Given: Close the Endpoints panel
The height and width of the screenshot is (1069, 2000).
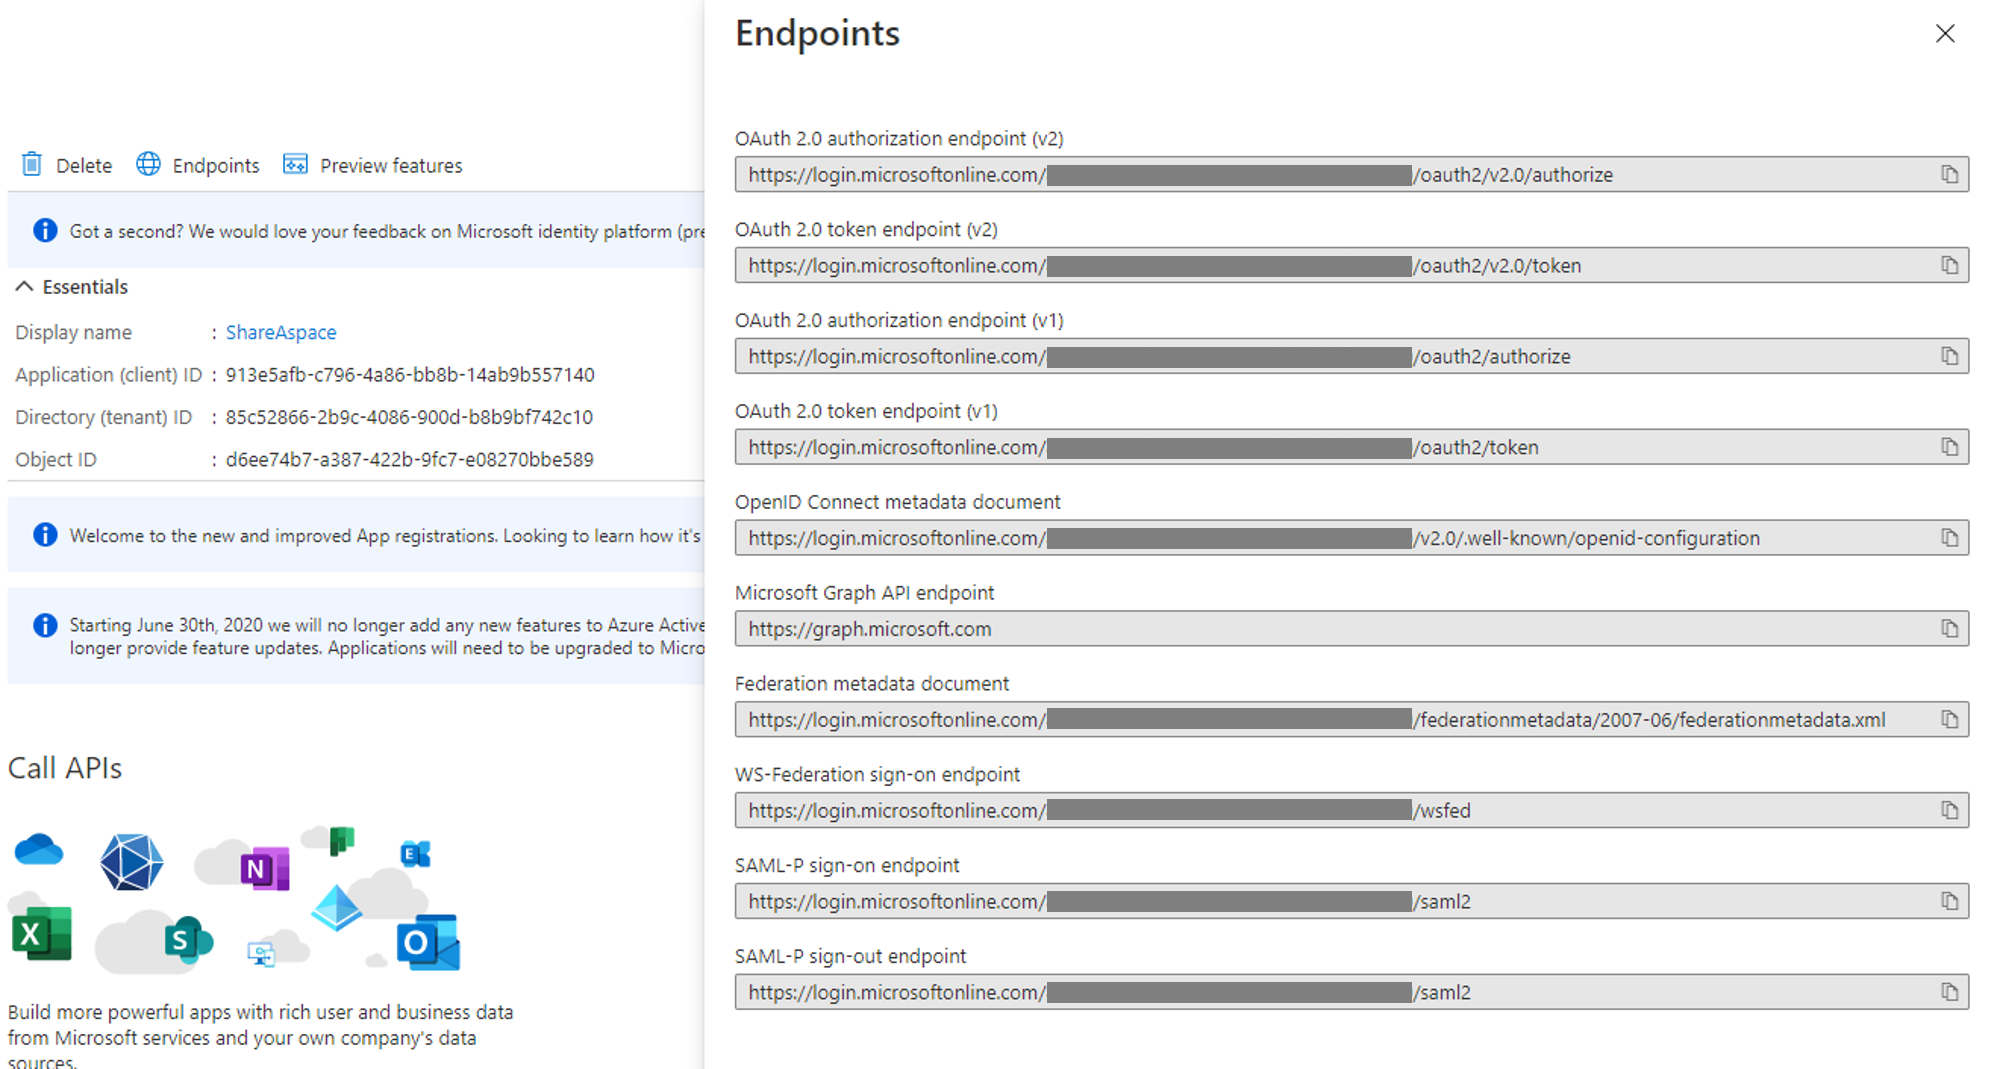Looking at the screenshot, I should (x=1945, y=33).
